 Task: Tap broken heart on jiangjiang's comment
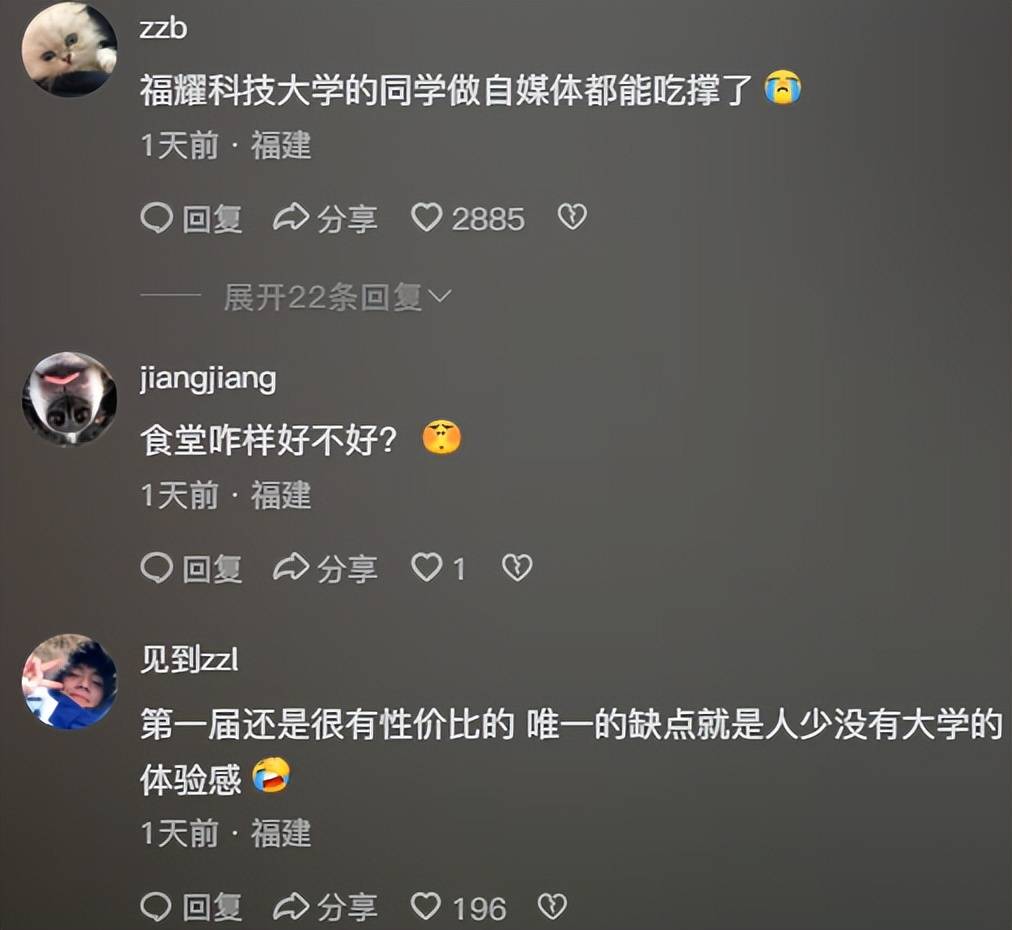[x=517, y=568]
